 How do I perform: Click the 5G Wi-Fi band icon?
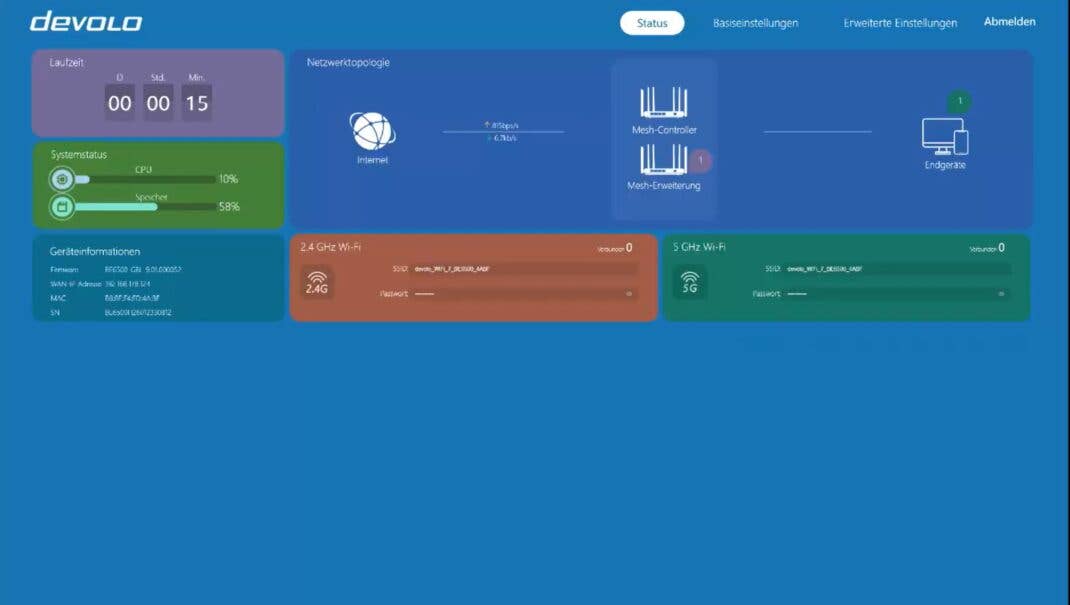(x=690, y=282)
